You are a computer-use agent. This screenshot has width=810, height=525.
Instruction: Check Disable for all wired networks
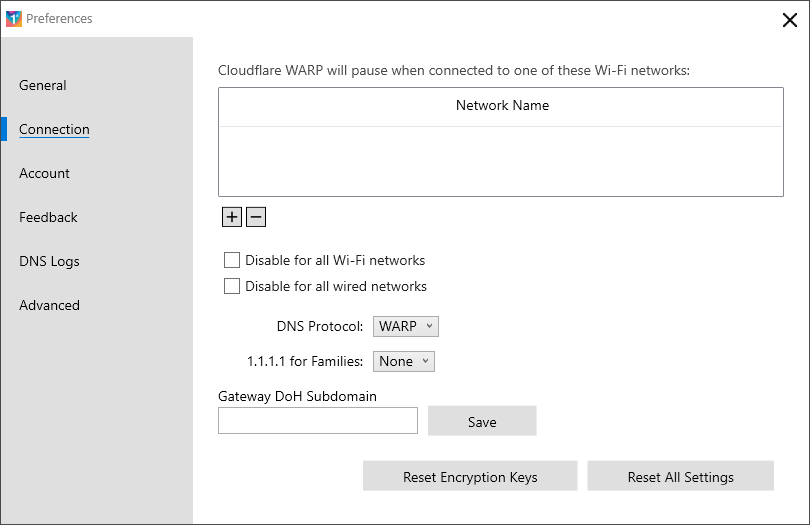232,286
